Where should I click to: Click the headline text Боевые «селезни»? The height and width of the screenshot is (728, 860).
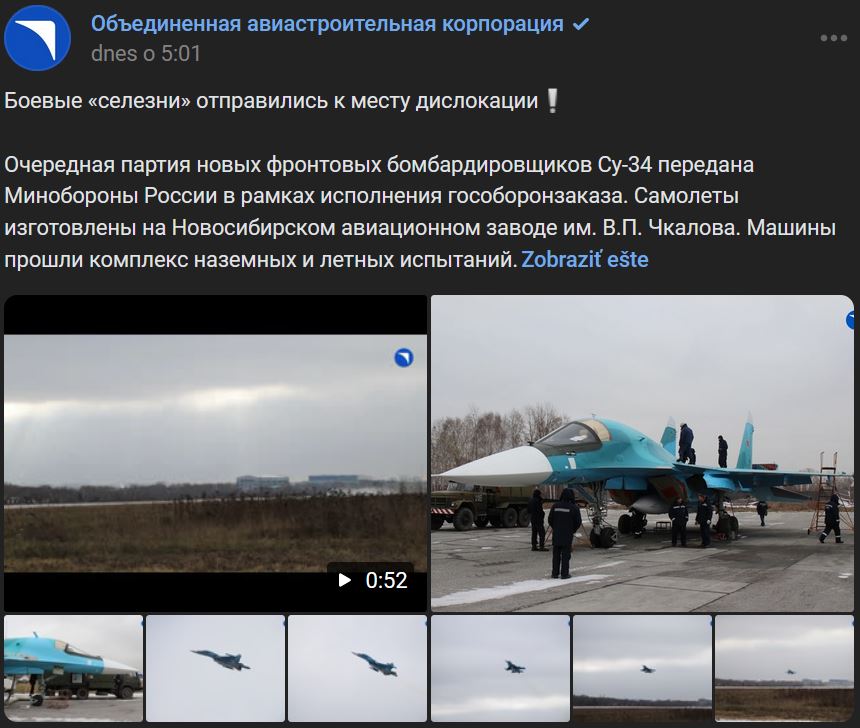click(98, 101)
